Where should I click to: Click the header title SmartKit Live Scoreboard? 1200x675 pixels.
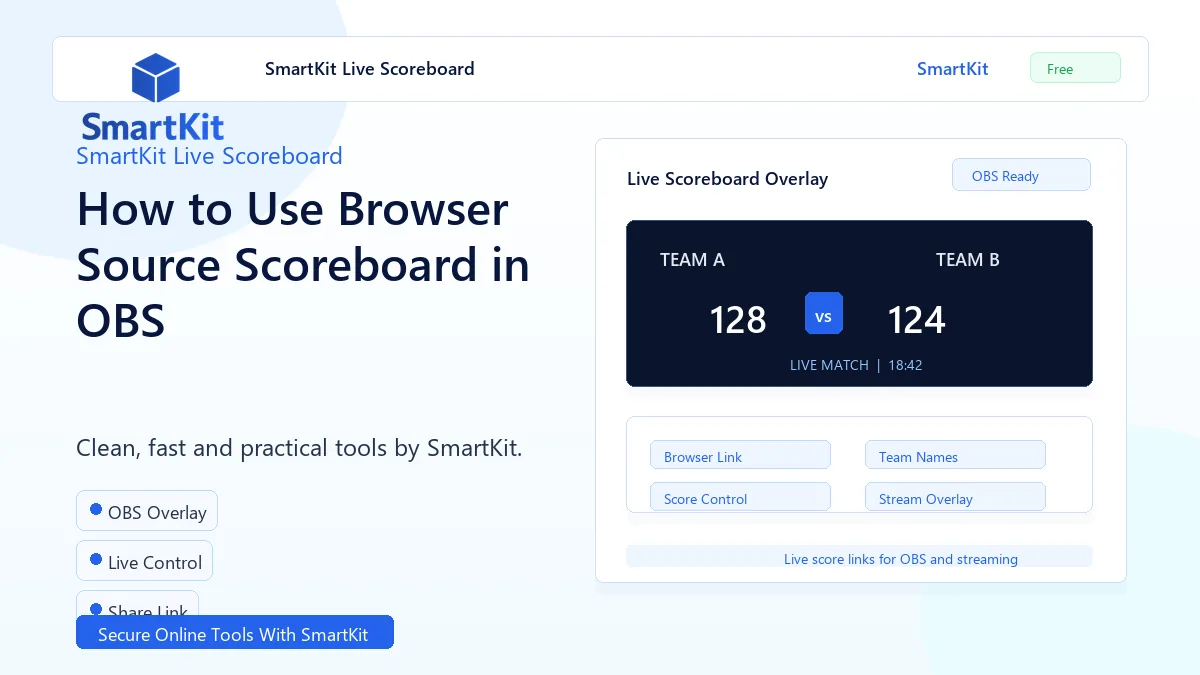[370, 69]
